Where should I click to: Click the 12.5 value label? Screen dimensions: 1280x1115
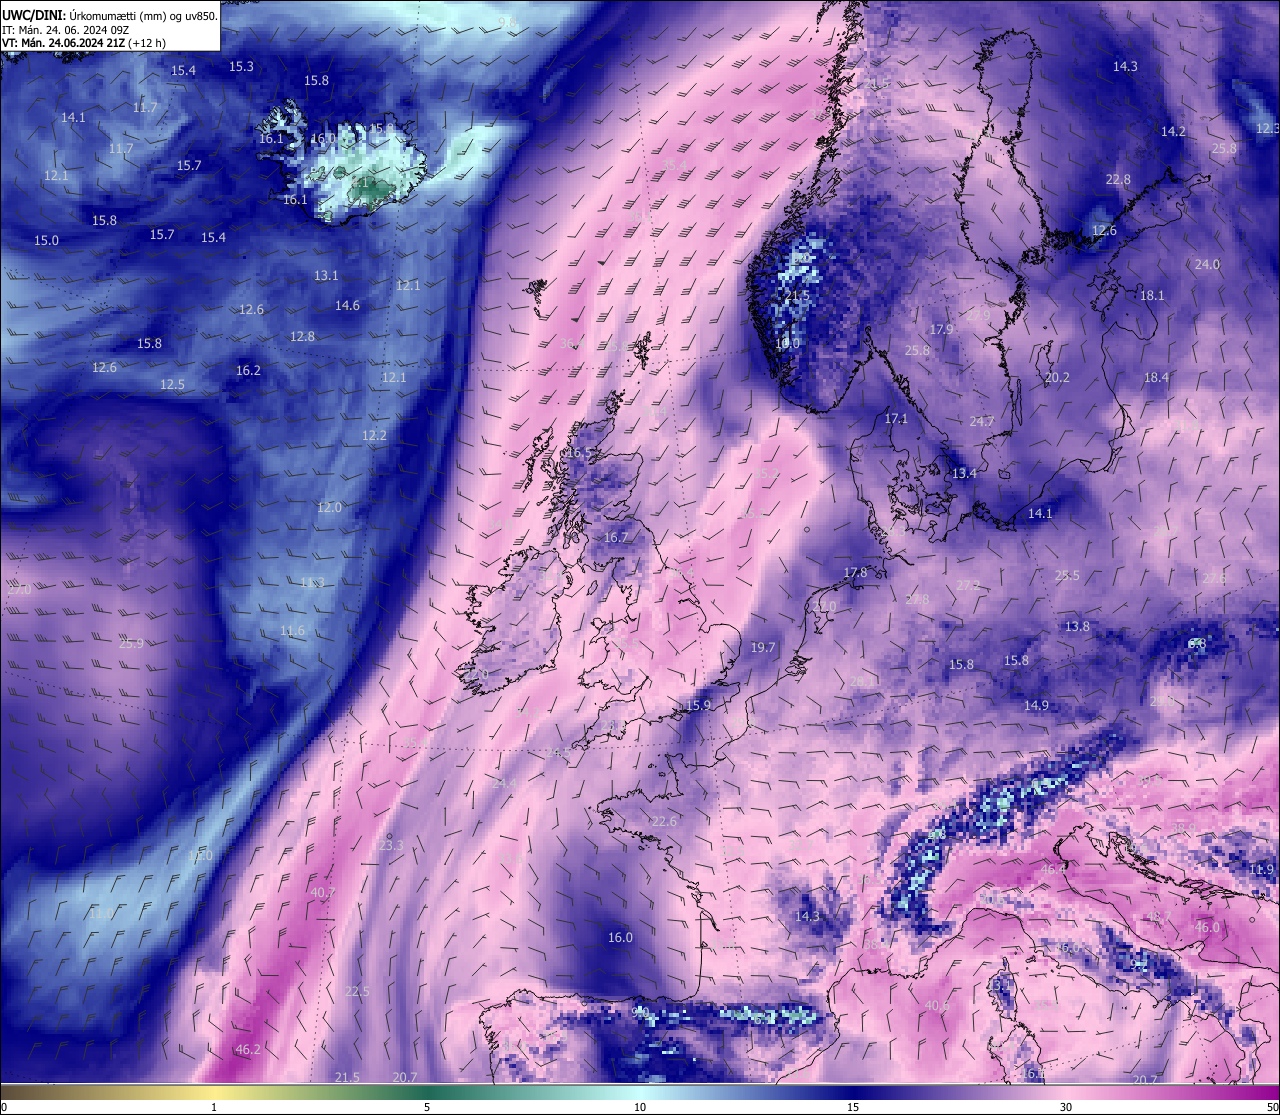(172, 385)
